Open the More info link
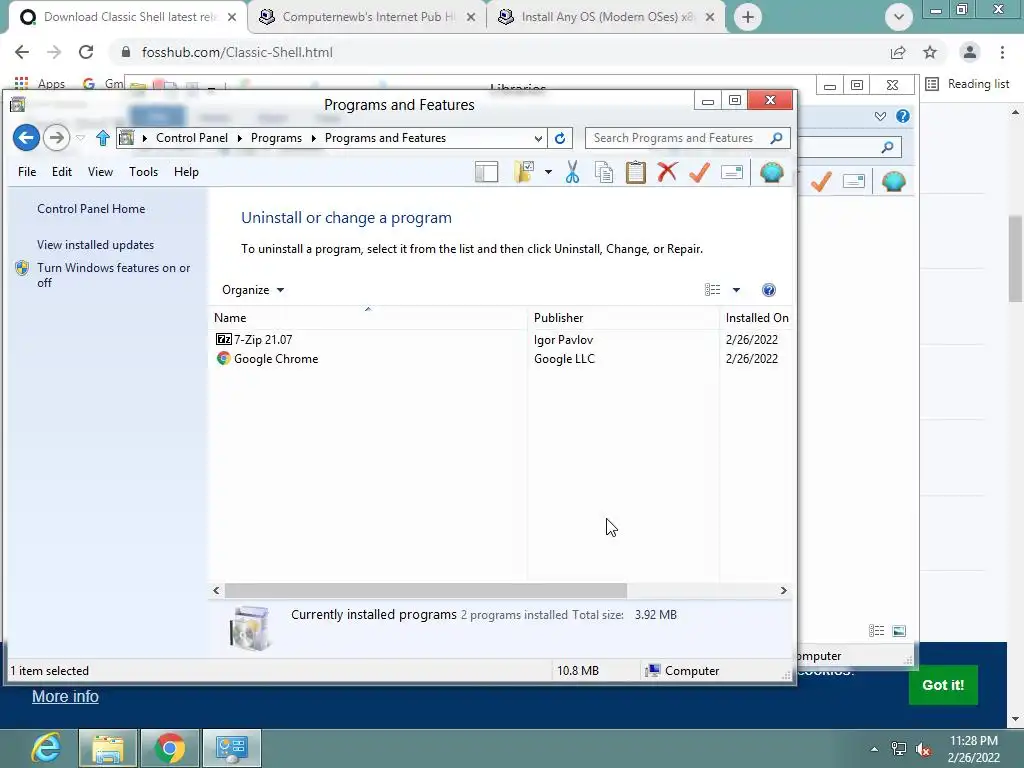Viewport: 1024px width, 768px height. (65, 696)
